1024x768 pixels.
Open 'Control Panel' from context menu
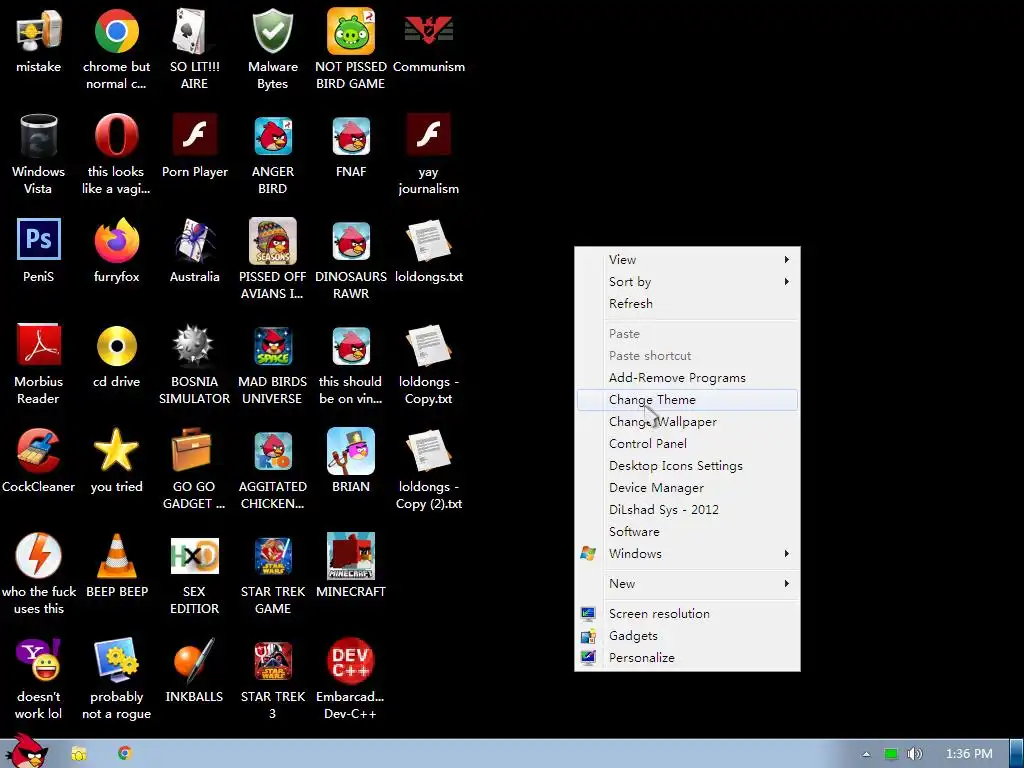tap(687, 443)
